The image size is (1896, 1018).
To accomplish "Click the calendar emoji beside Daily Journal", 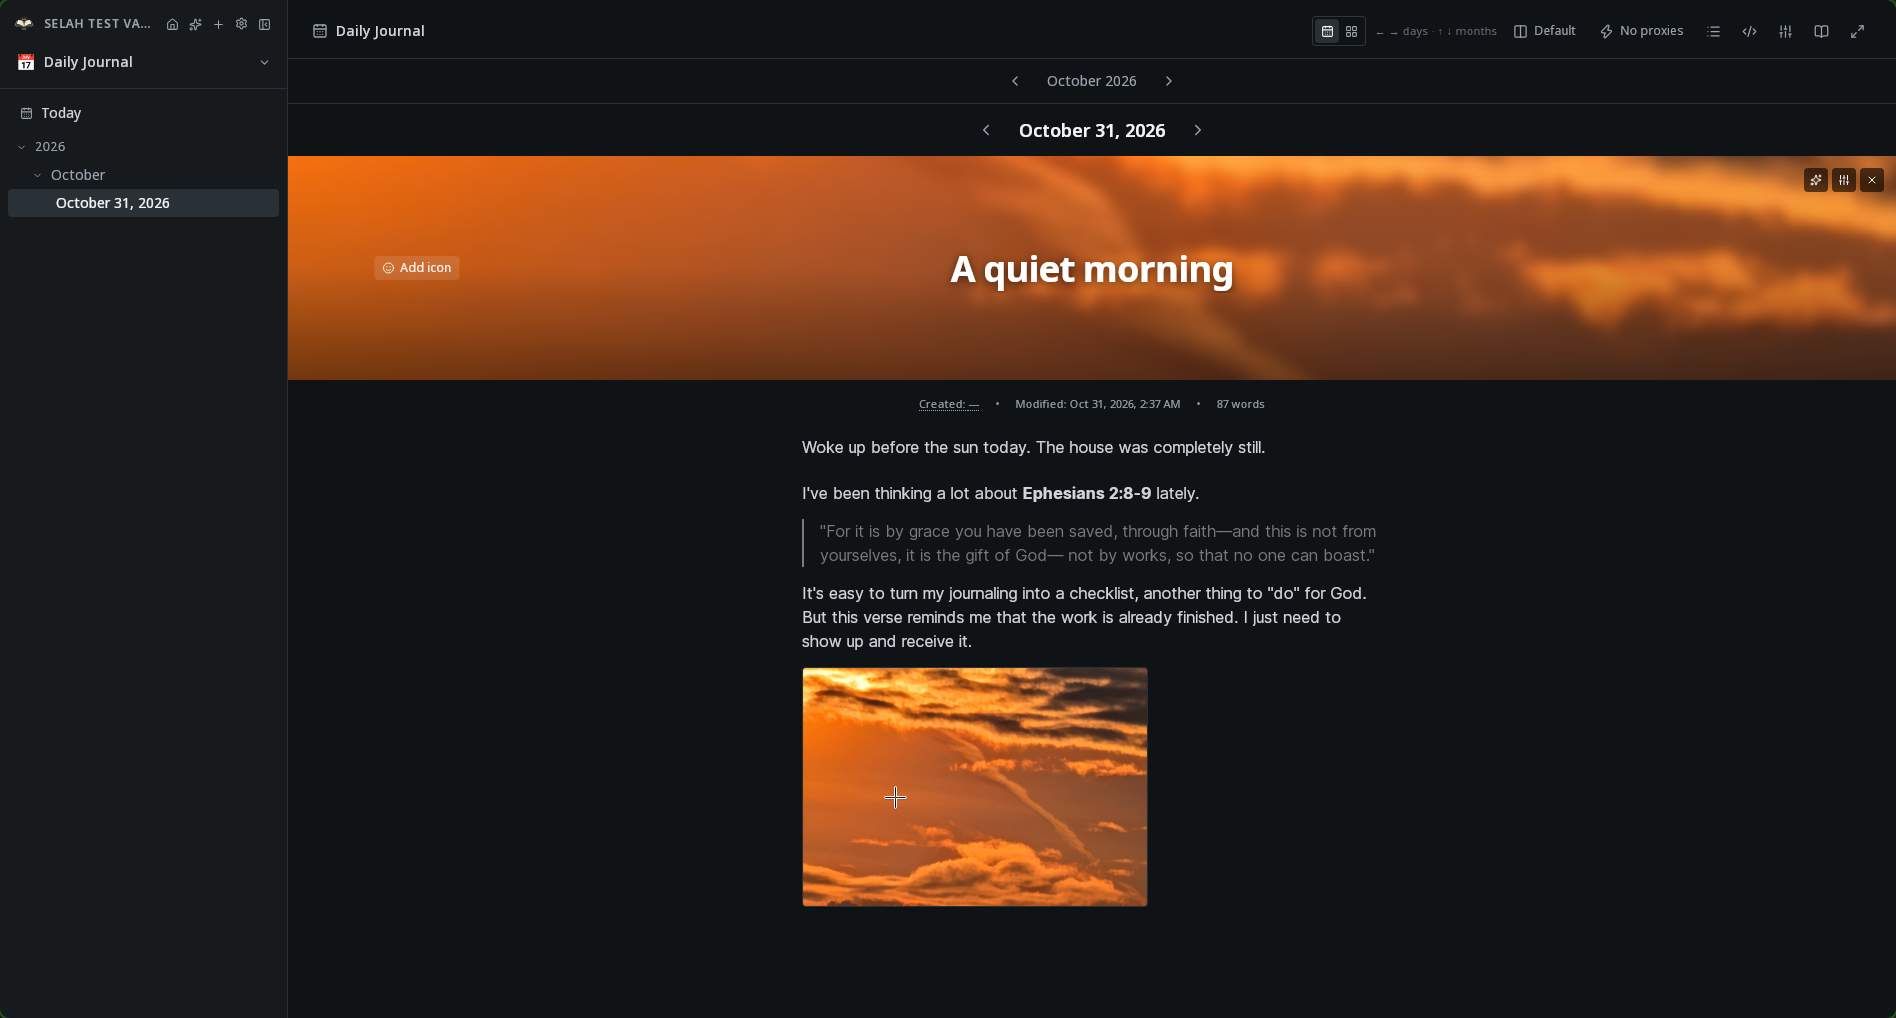I will tap(26, 62).
